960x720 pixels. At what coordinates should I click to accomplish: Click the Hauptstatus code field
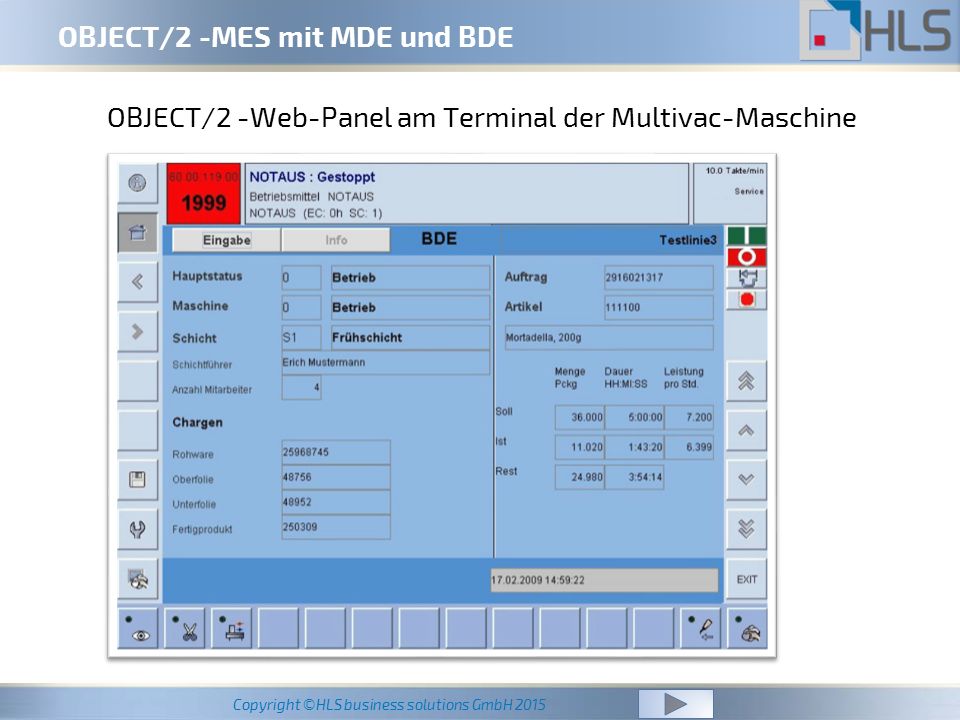pyautogui.click(x=301, y=277)
